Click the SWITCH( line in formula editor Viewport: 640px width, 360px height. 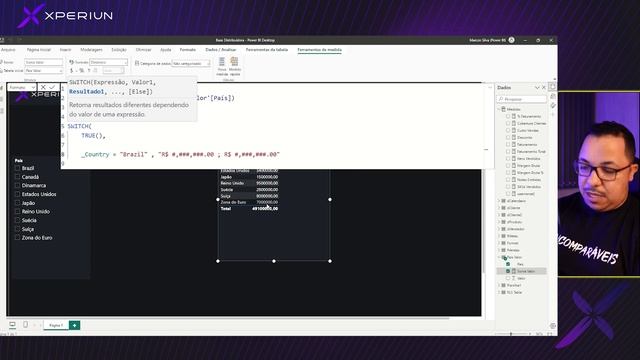point(80,127)
